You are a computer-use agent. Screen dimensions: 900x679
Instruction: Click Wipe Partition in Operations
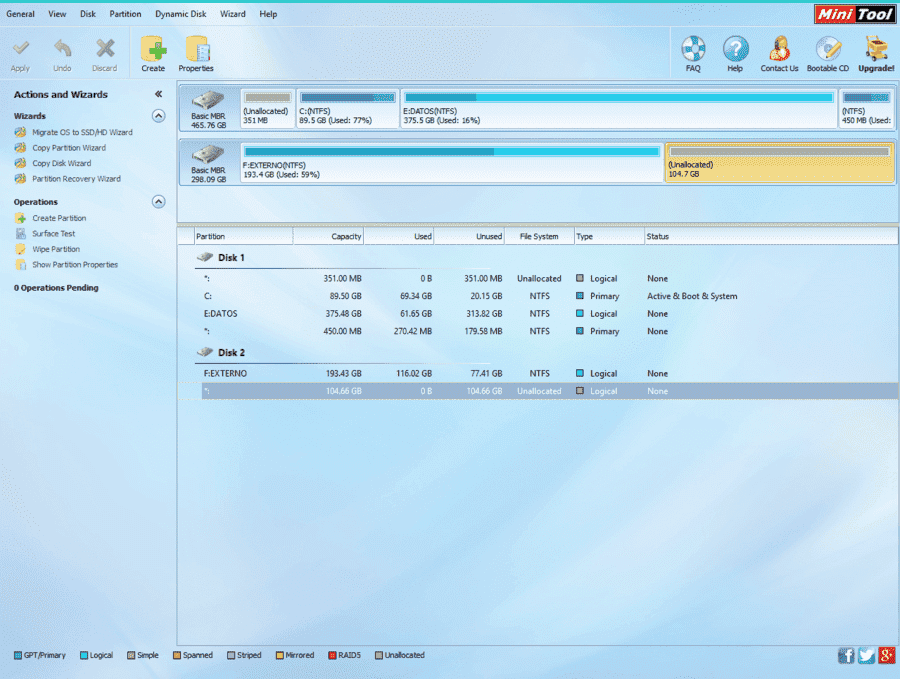pos(56,249)
